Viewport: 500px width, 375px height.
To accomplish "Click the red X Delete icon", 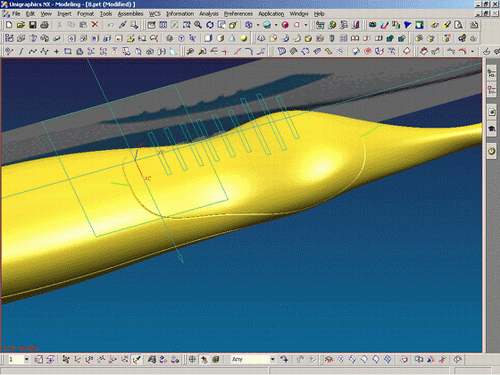I will pyautogui.click(x=95, y=25).
